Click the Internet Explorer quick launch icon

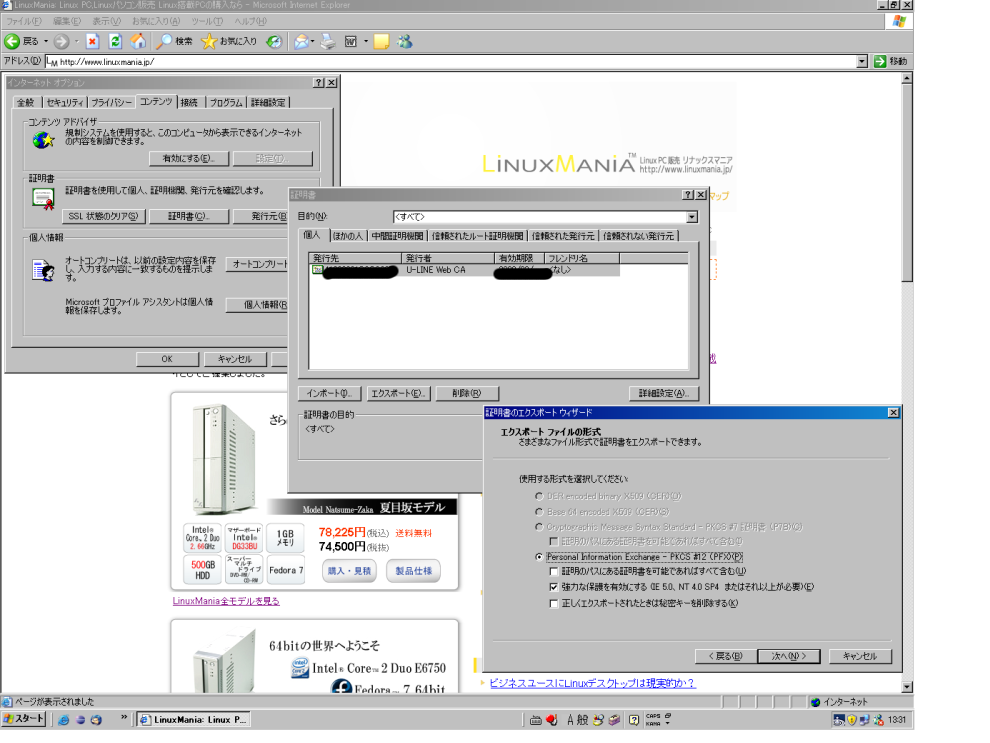[x=64, y=719]
